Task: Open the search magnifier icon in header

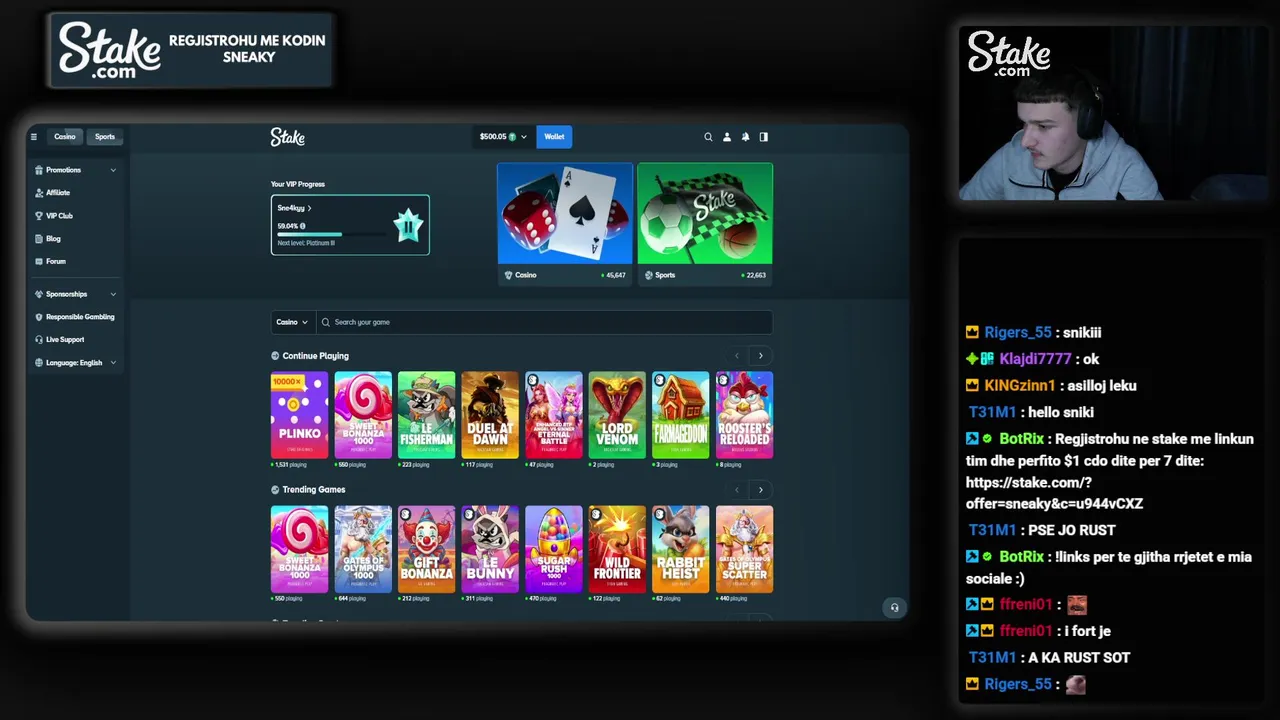Action: point(708,137)
